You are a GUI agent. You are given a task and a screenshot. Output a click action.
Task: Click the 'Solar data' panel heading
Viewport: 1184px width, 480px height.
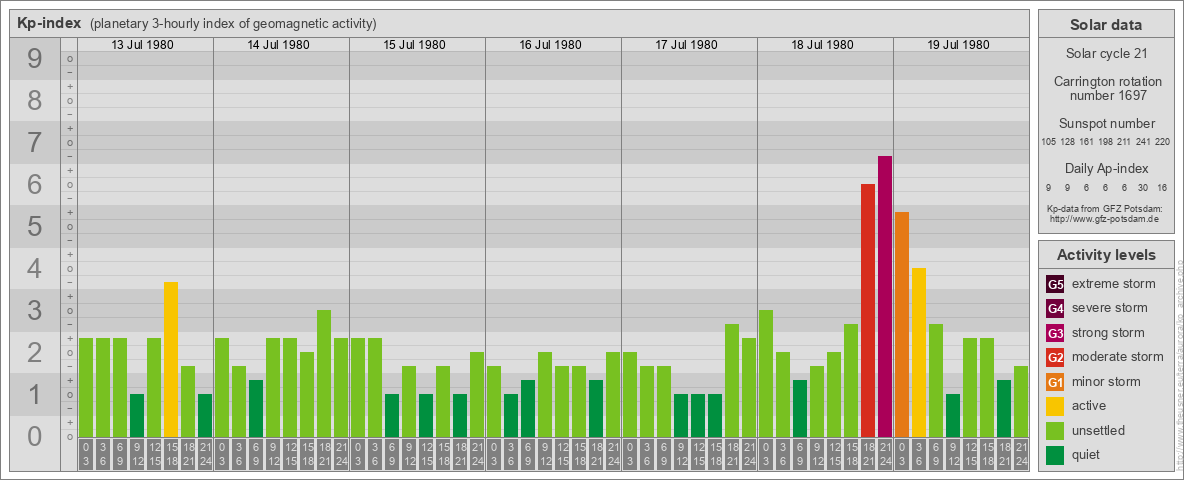pos(1105,25)
